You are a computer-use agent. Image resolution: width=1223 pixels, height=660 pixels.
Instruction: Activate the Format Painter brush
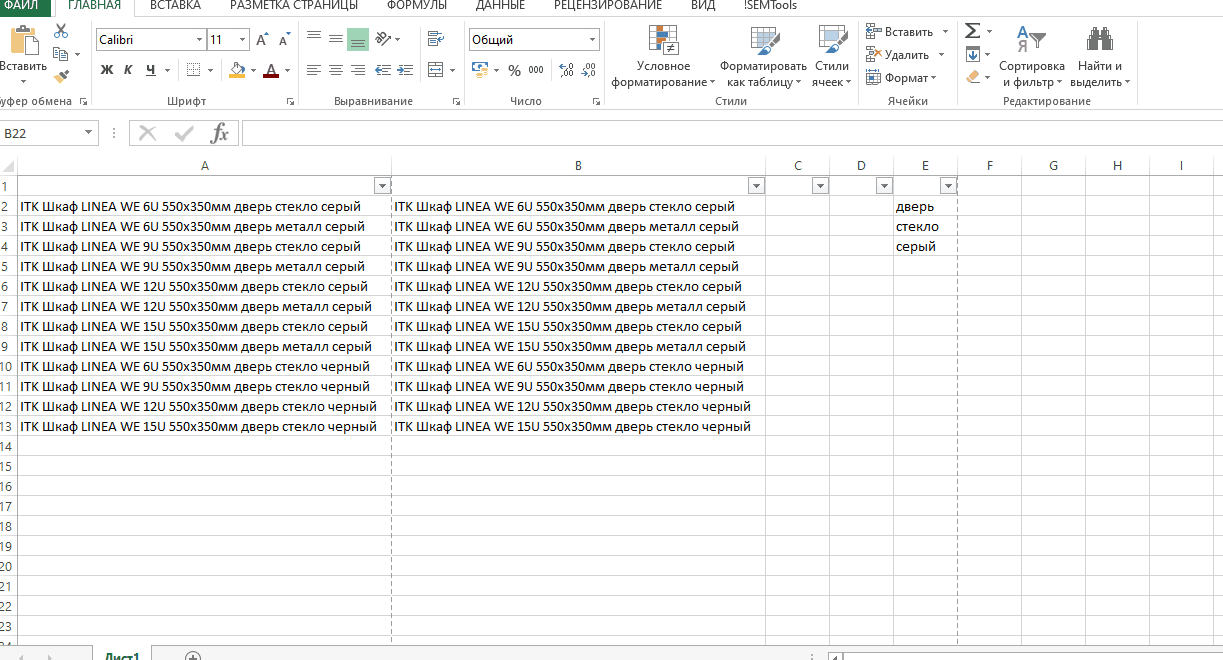(61, 76)
